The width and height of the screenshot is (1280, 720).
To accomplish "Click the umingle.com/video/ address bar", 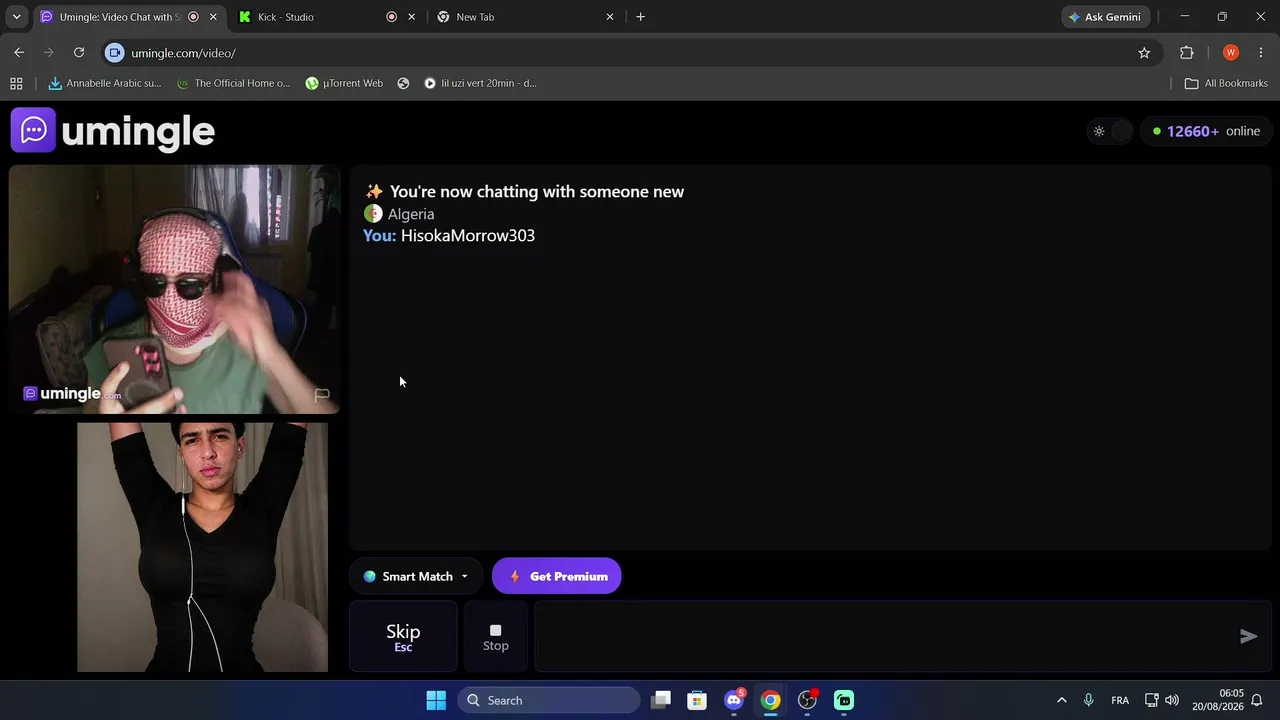I will 630,53.
